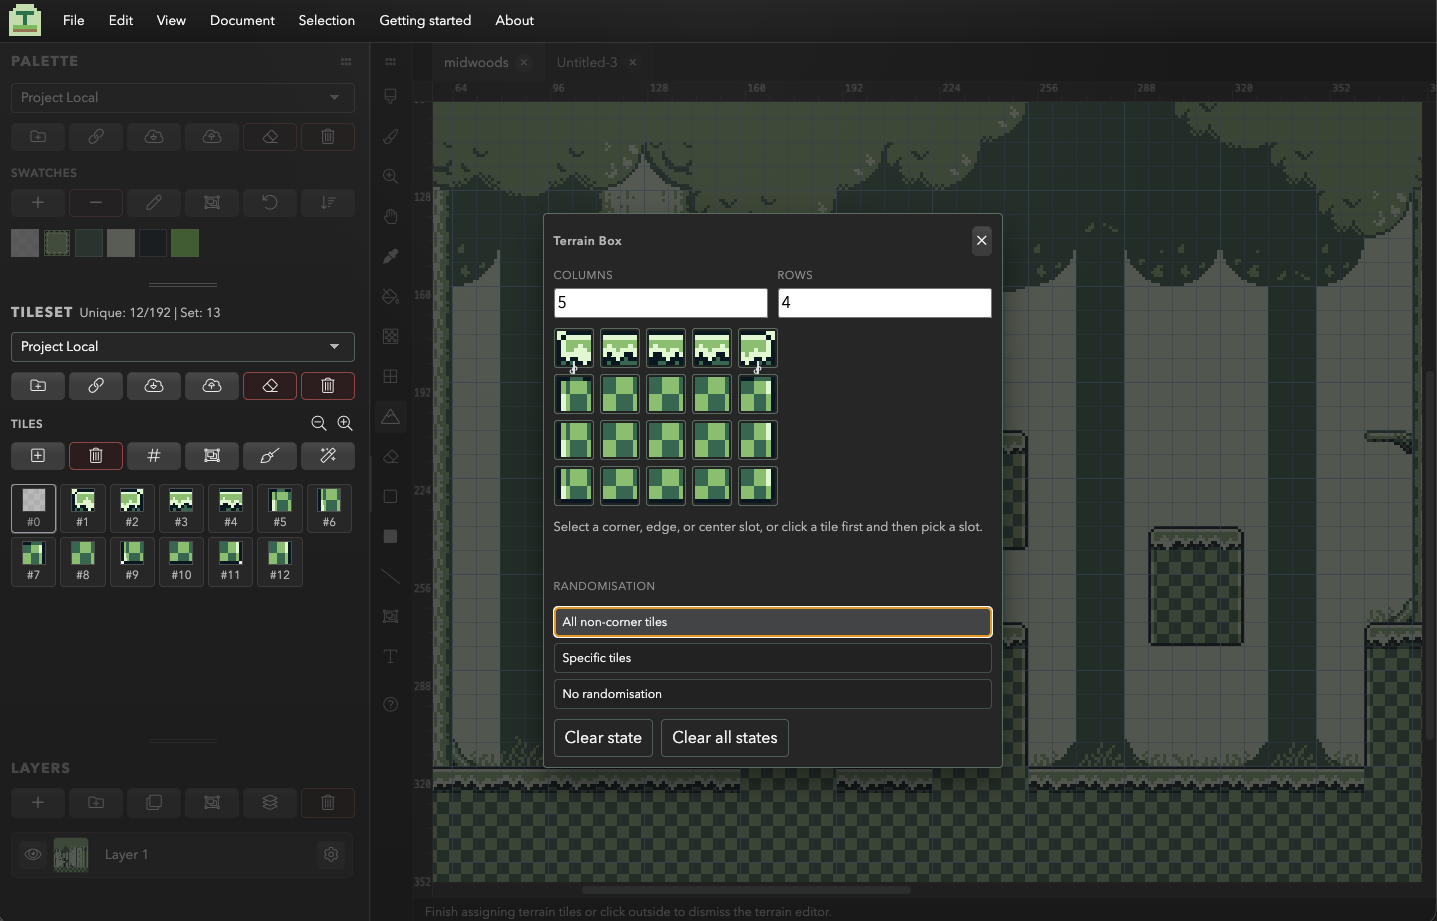Click the add new tile icon
1437x921 pixels.
[38, 456]
